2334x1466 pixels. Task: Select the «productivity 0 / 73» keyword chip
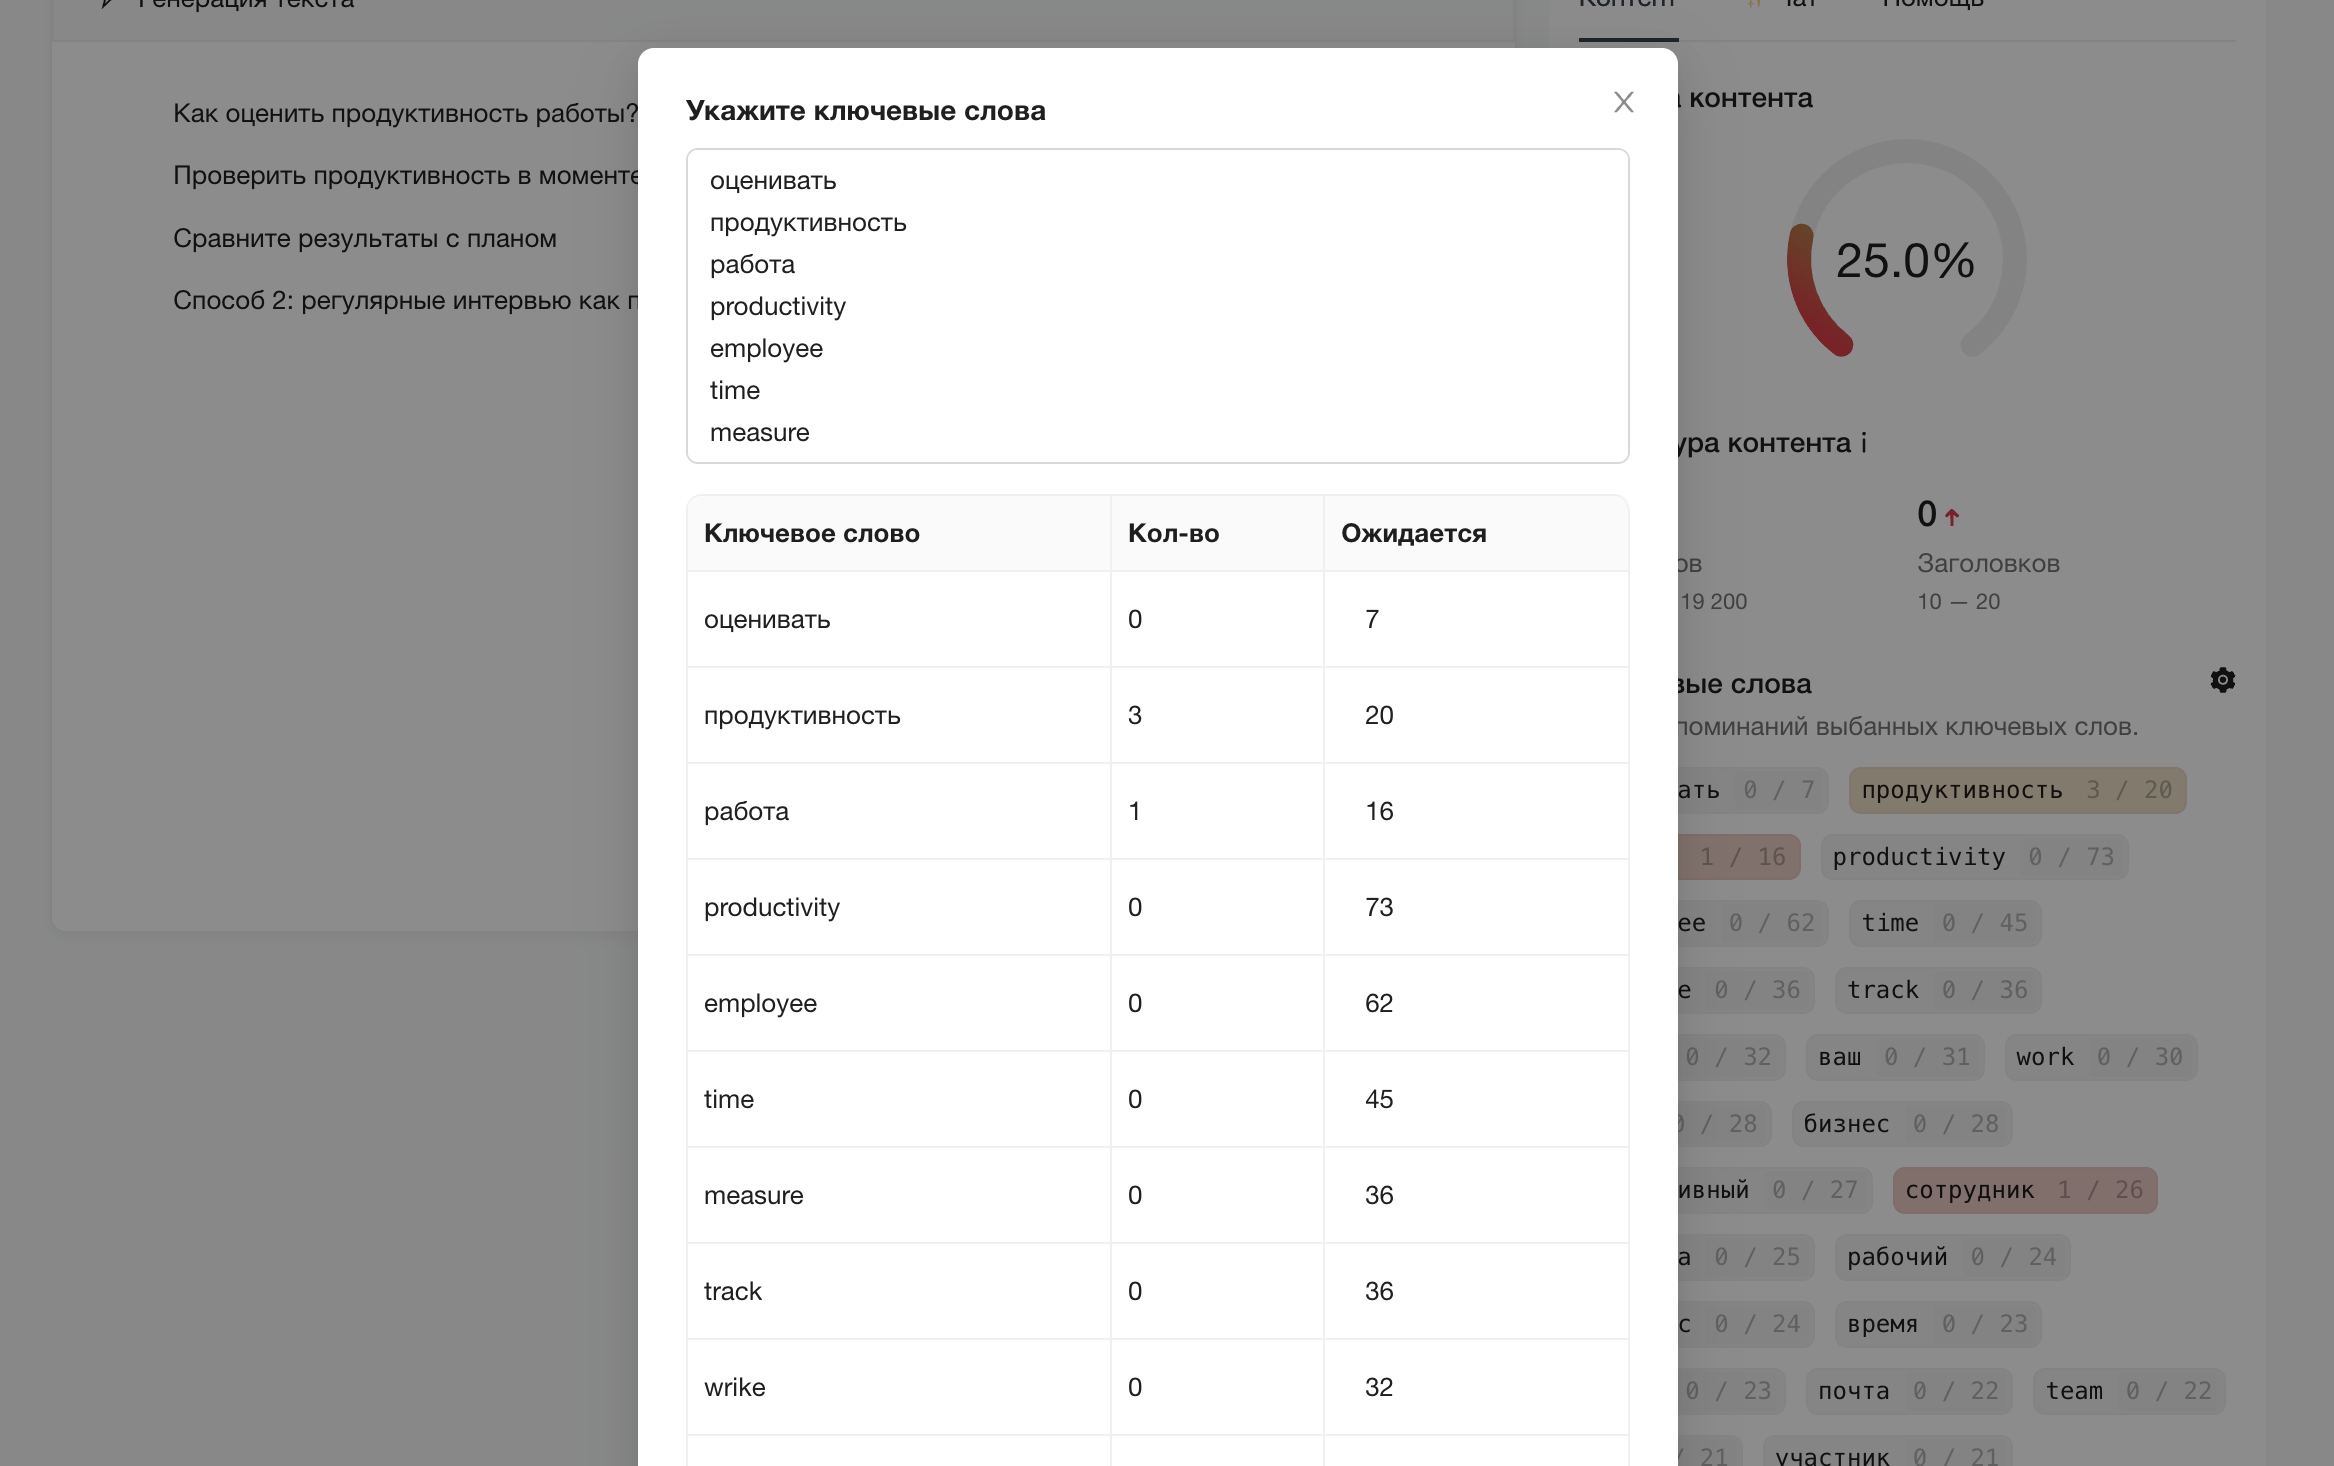pyautogui.click(x=1973, y=857)
